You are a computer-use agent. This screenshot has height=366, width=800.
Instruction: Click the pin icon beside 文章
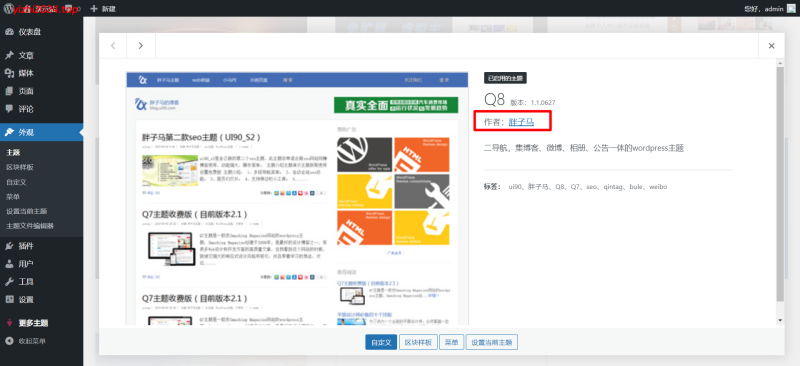(x=9, y=55)
